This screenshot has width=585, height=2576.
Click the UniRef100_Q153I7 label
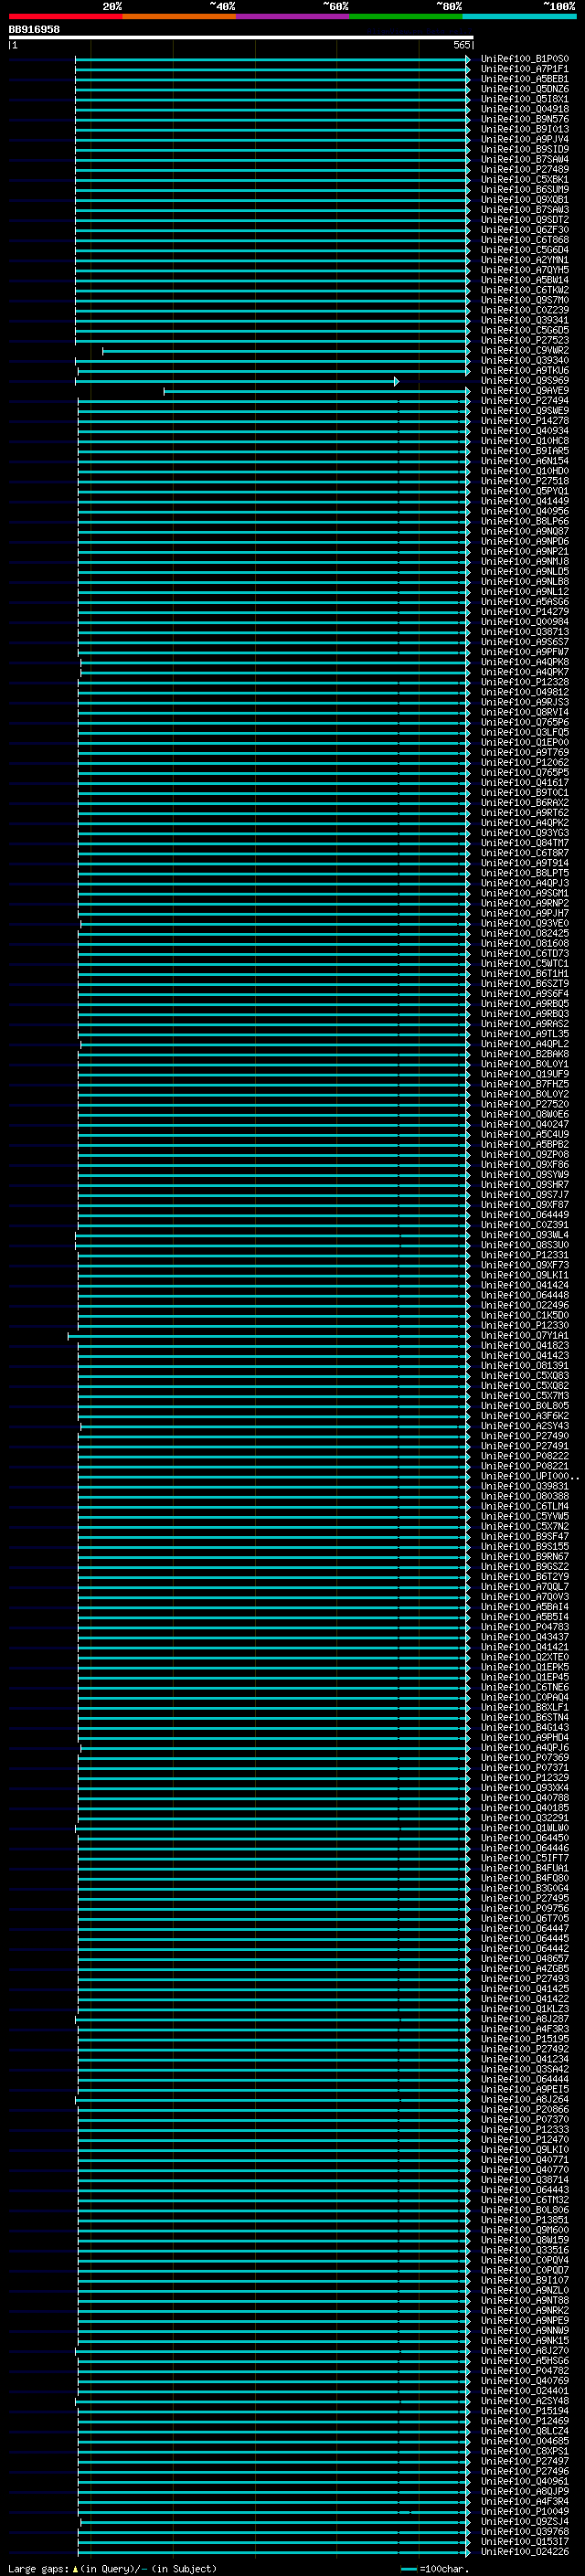525,2541
